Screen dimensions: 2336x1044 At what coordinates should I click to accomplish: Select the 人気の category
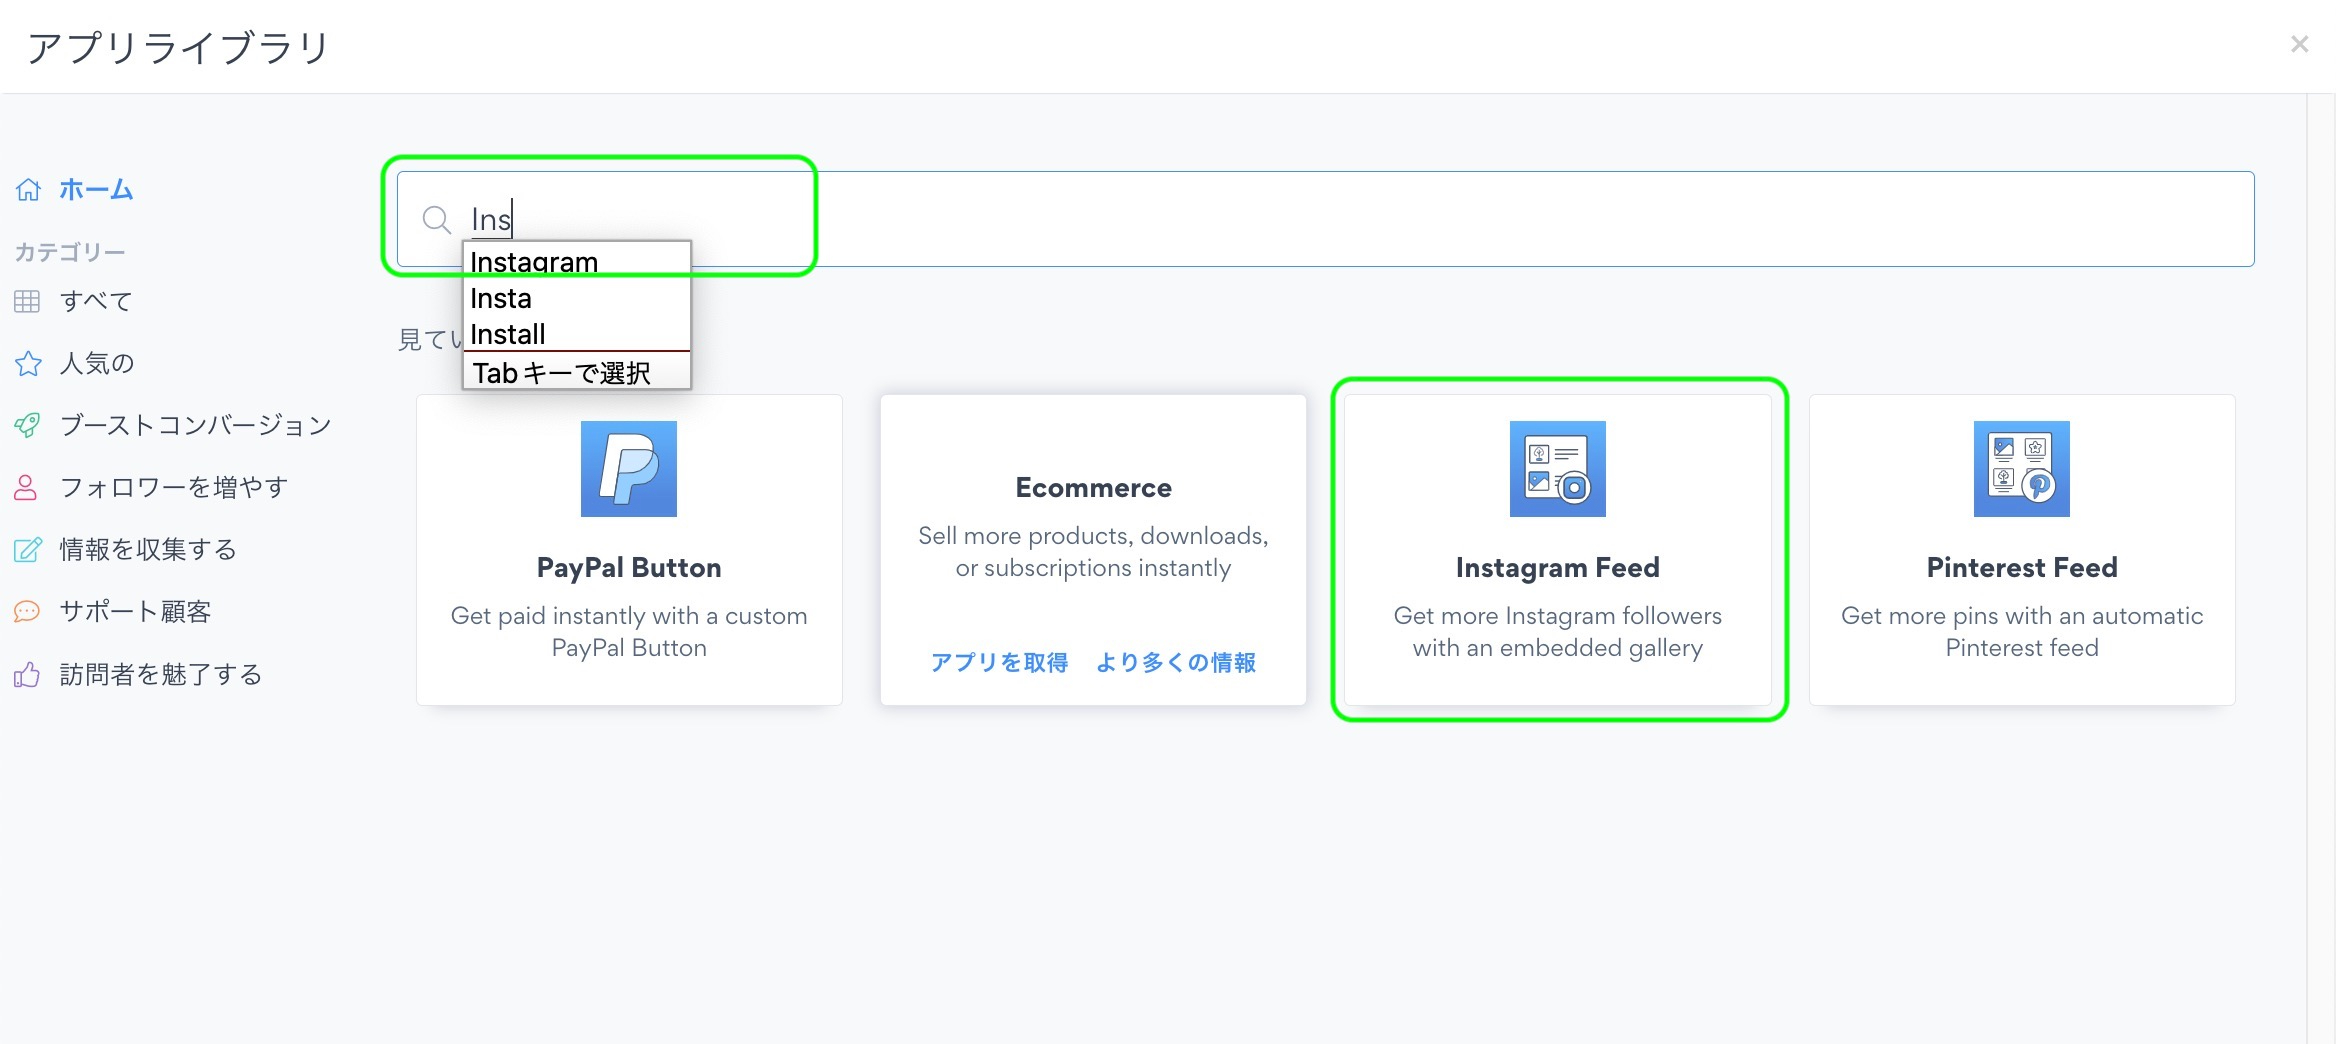pyautogui.click(x=97, y=363)
